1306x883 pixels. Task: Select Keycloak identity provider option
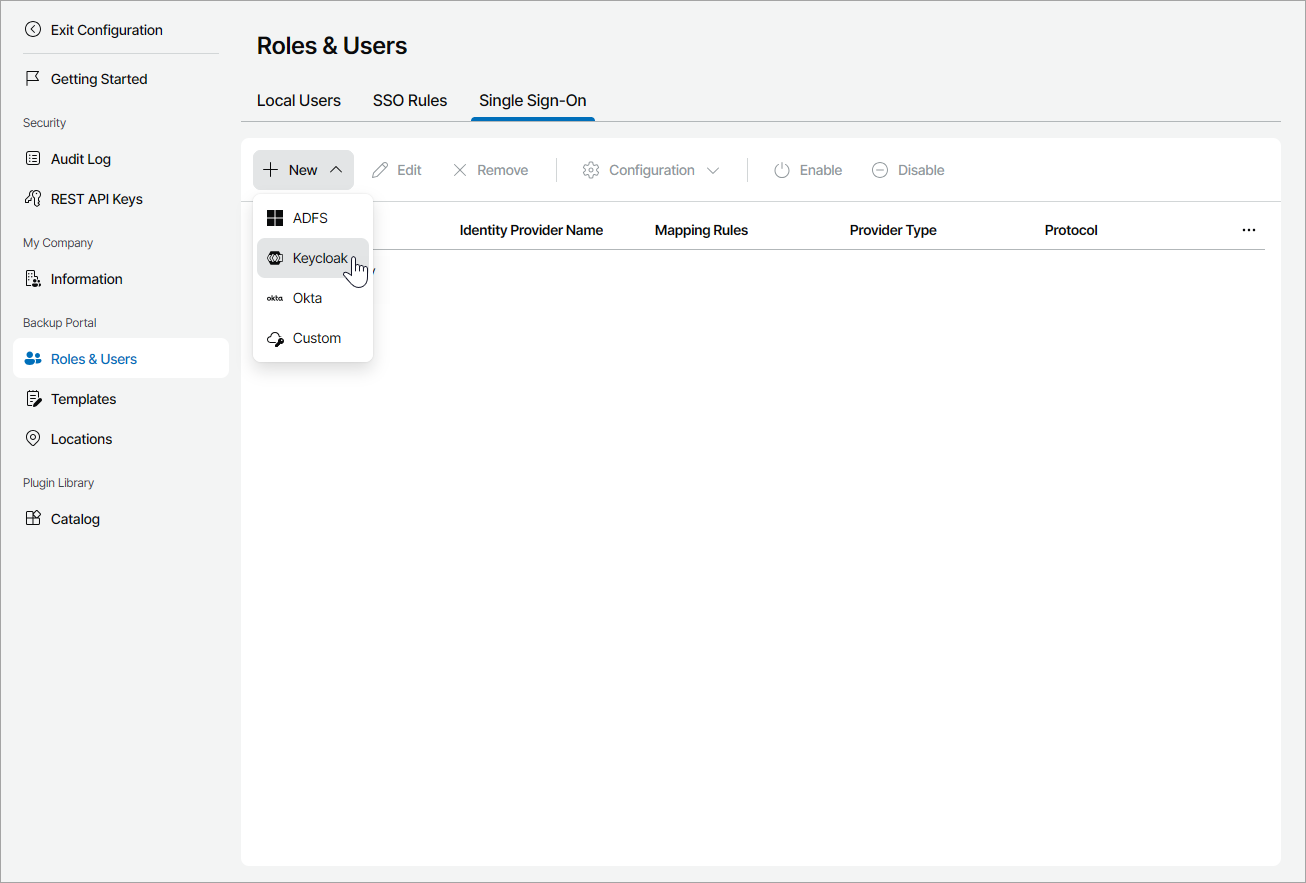point(320,258)
